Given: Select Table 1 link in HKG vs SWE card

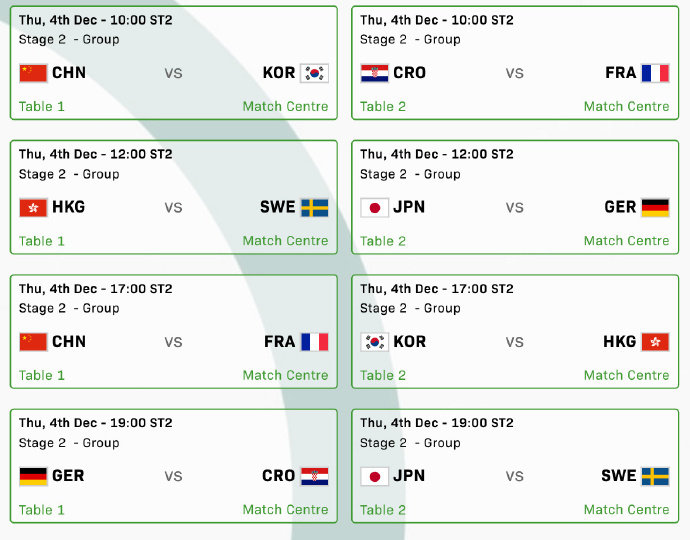Looking at the screenshot, I should point(42,240).
